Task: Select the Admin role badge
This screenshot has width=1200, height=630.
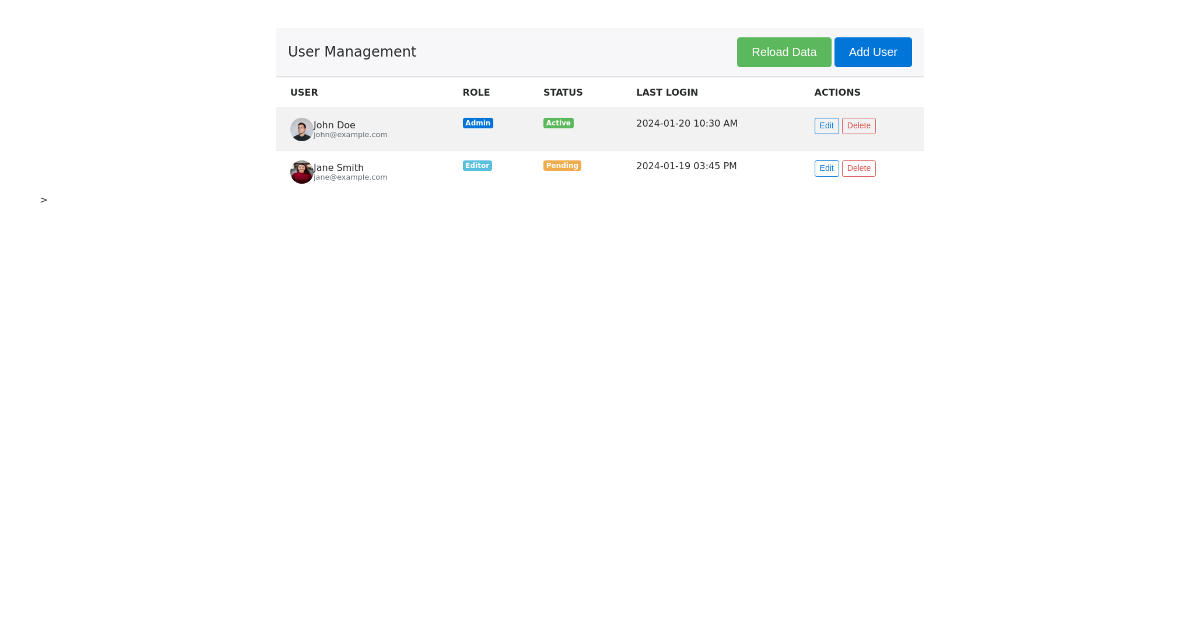Action: click(478, 122)
